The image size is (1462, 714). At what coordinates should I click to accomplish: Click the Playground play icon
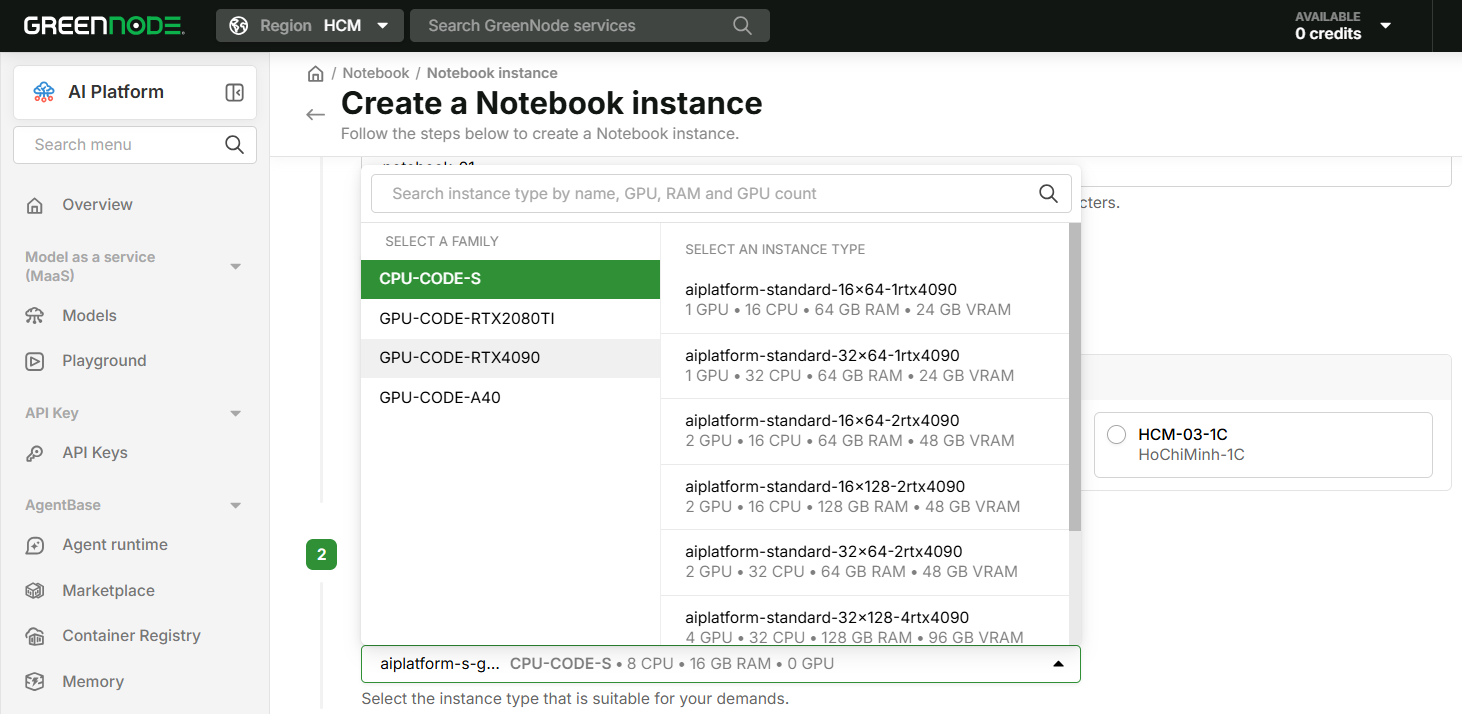pyautogui.click(x=35, y=361)
